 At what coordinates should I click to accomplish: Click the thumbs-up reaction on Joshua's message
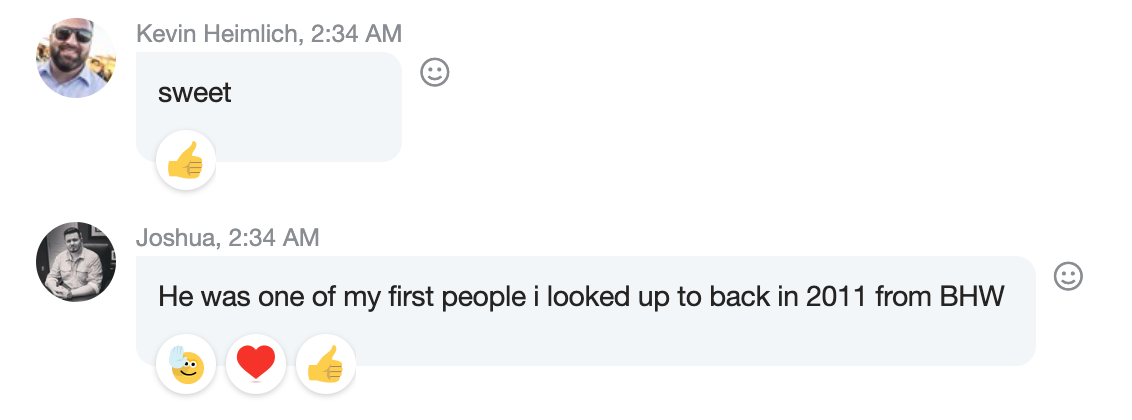[x=326, y=364]
